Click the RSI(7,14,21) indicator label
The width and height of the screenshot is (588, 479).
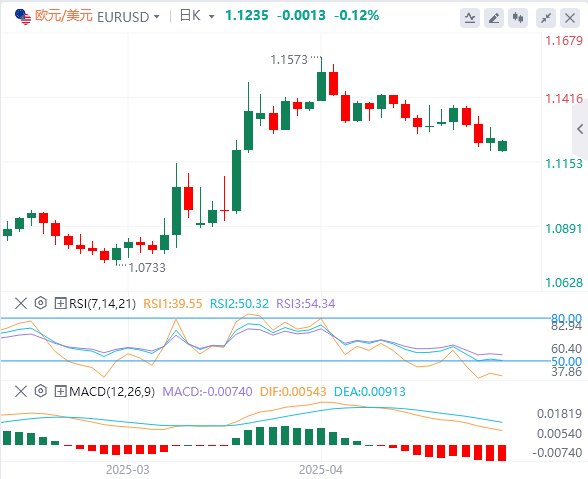tap(102, 303)
